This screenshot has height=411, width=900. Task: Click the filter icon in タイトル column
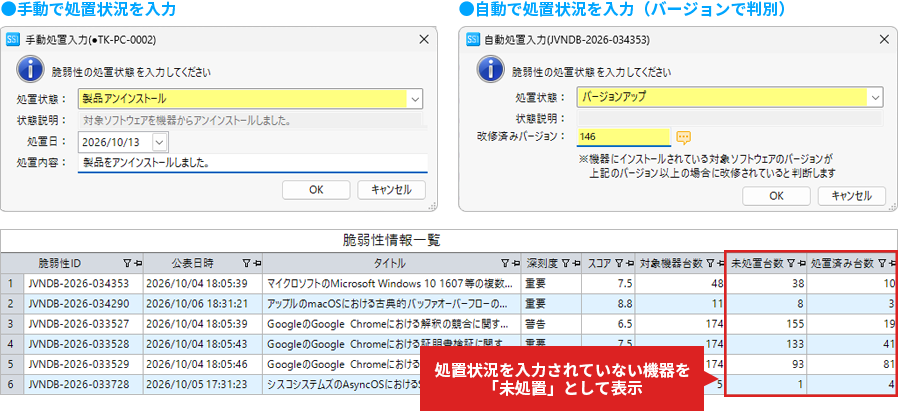[505, 263]
